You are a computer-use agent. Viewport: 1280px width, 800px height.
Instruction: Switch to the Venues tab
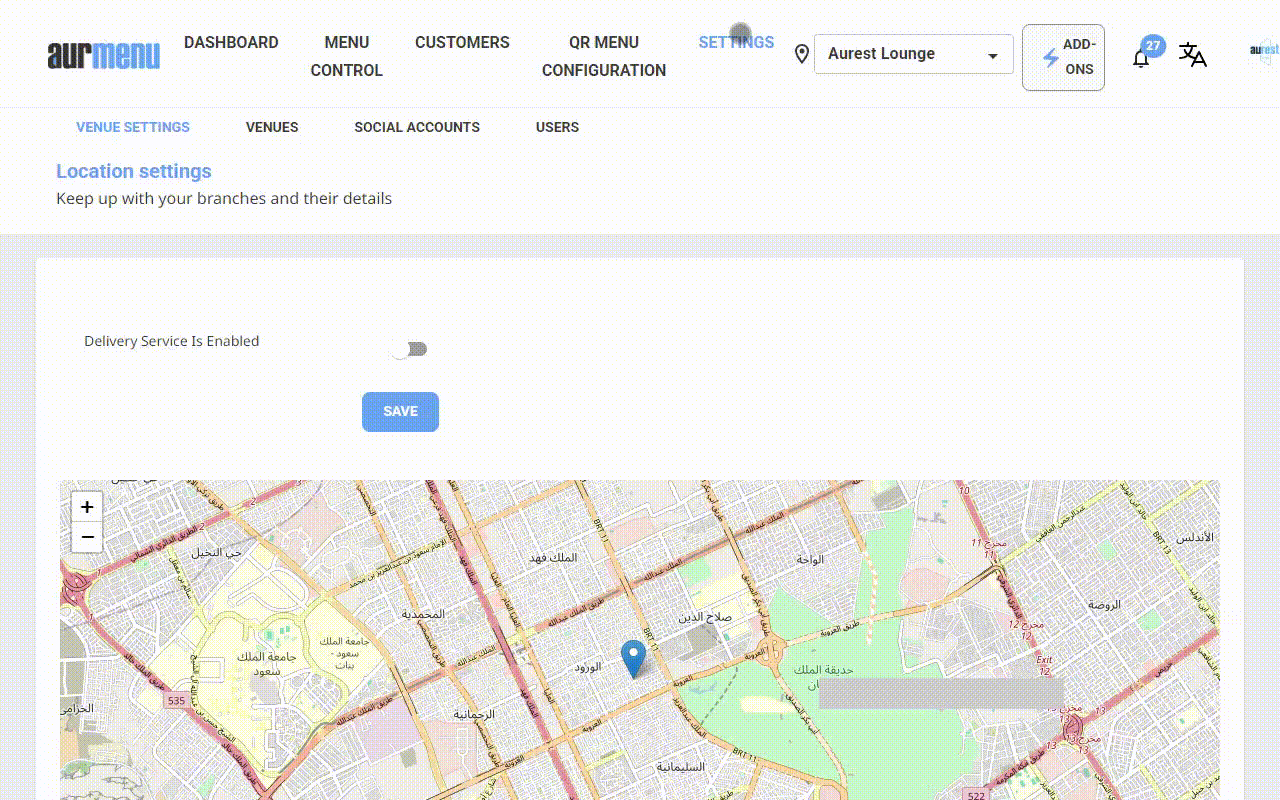[272, 127]
